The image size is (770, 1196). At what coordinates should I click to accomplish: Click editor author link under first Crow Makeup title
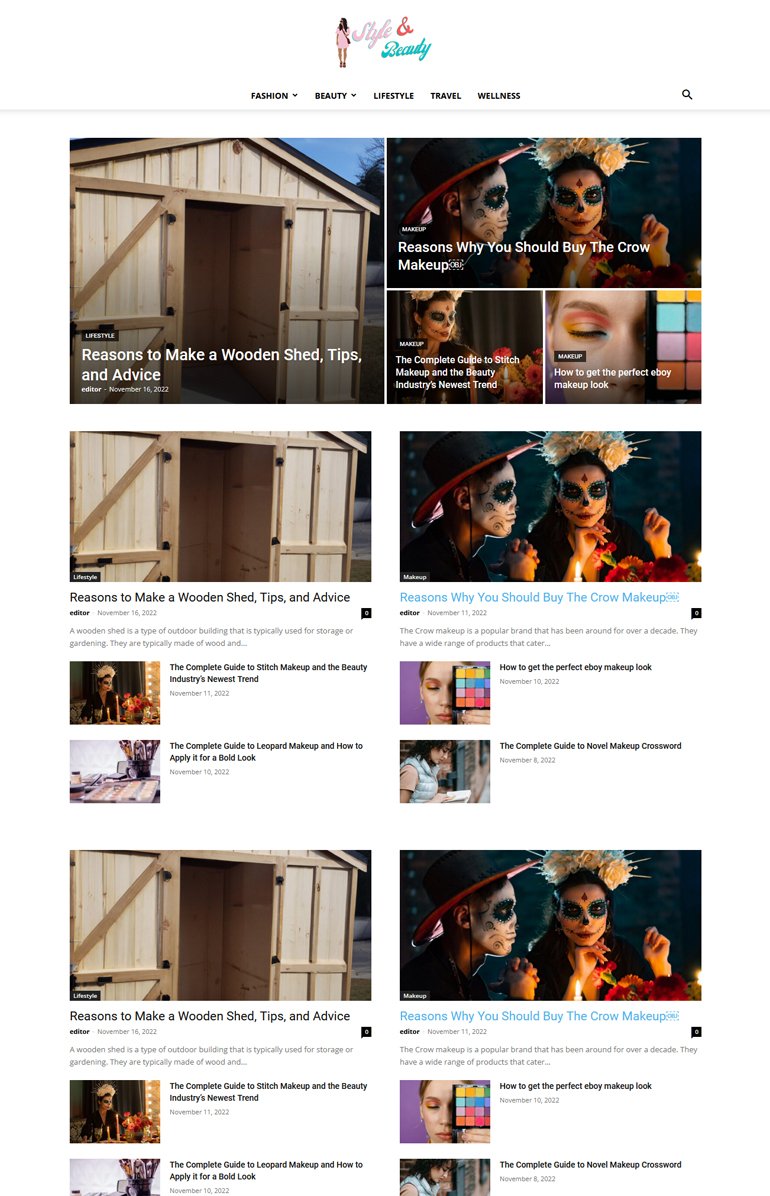(409, 613)
